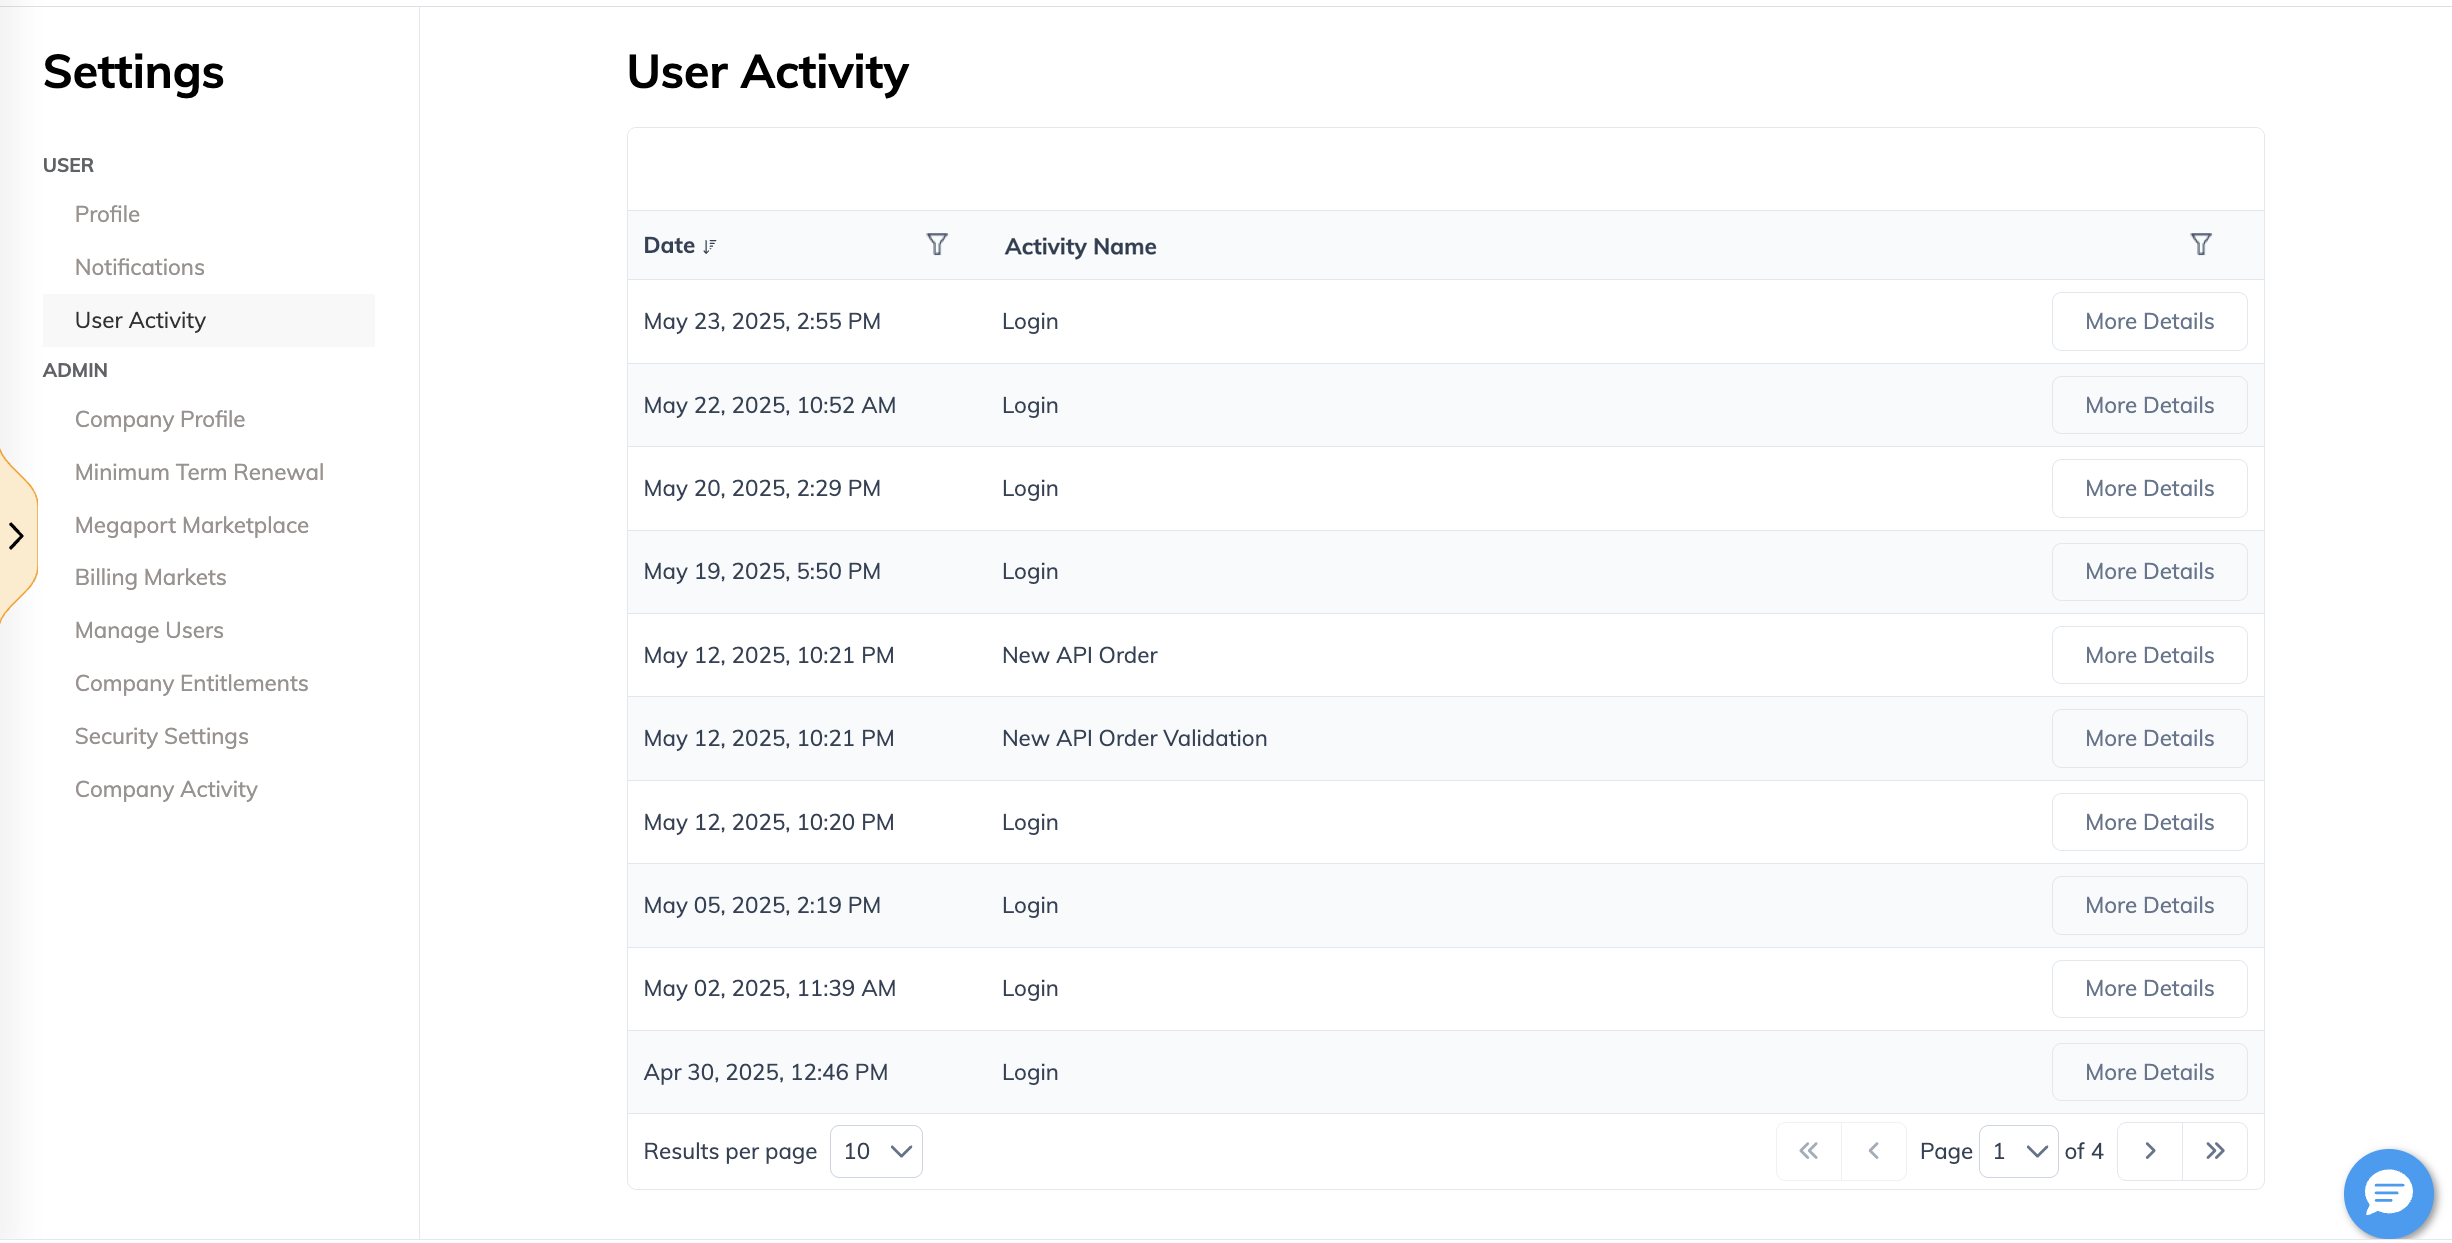
Task: Select Profile in the sidebar
Action: pos(107,214)
